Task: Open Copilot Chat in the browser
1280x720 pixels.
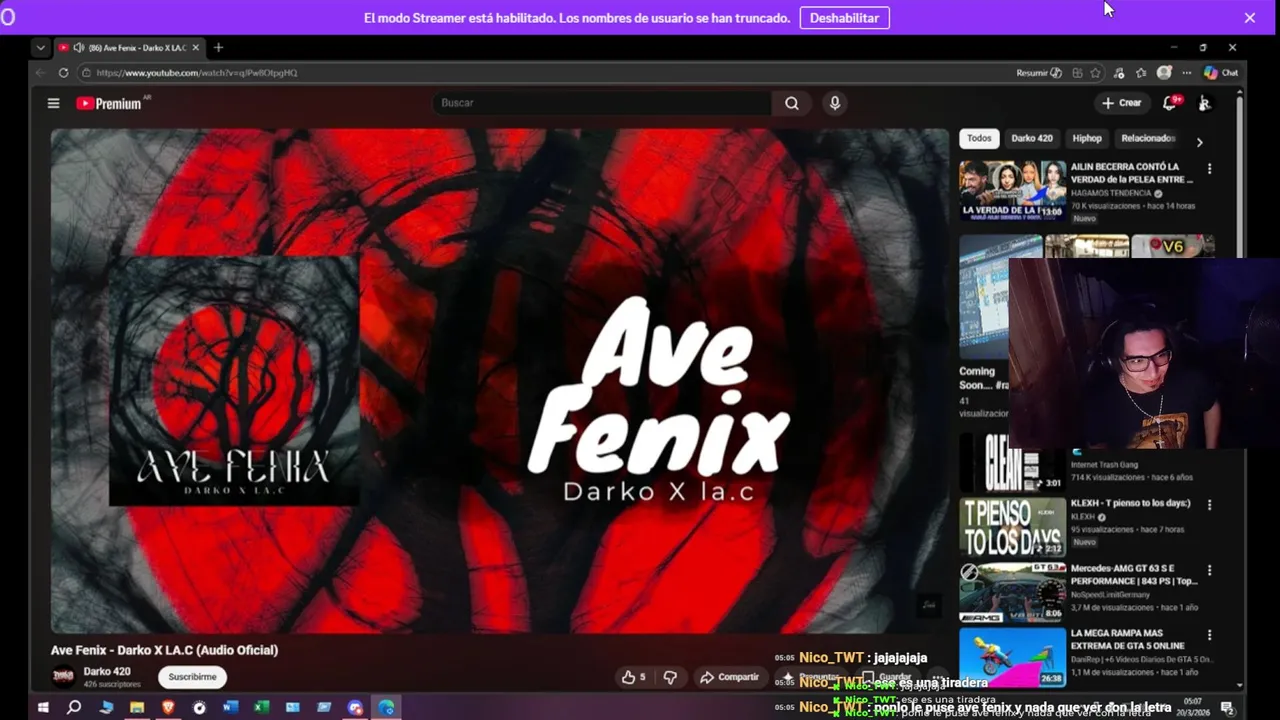Action: [1221, 73]
